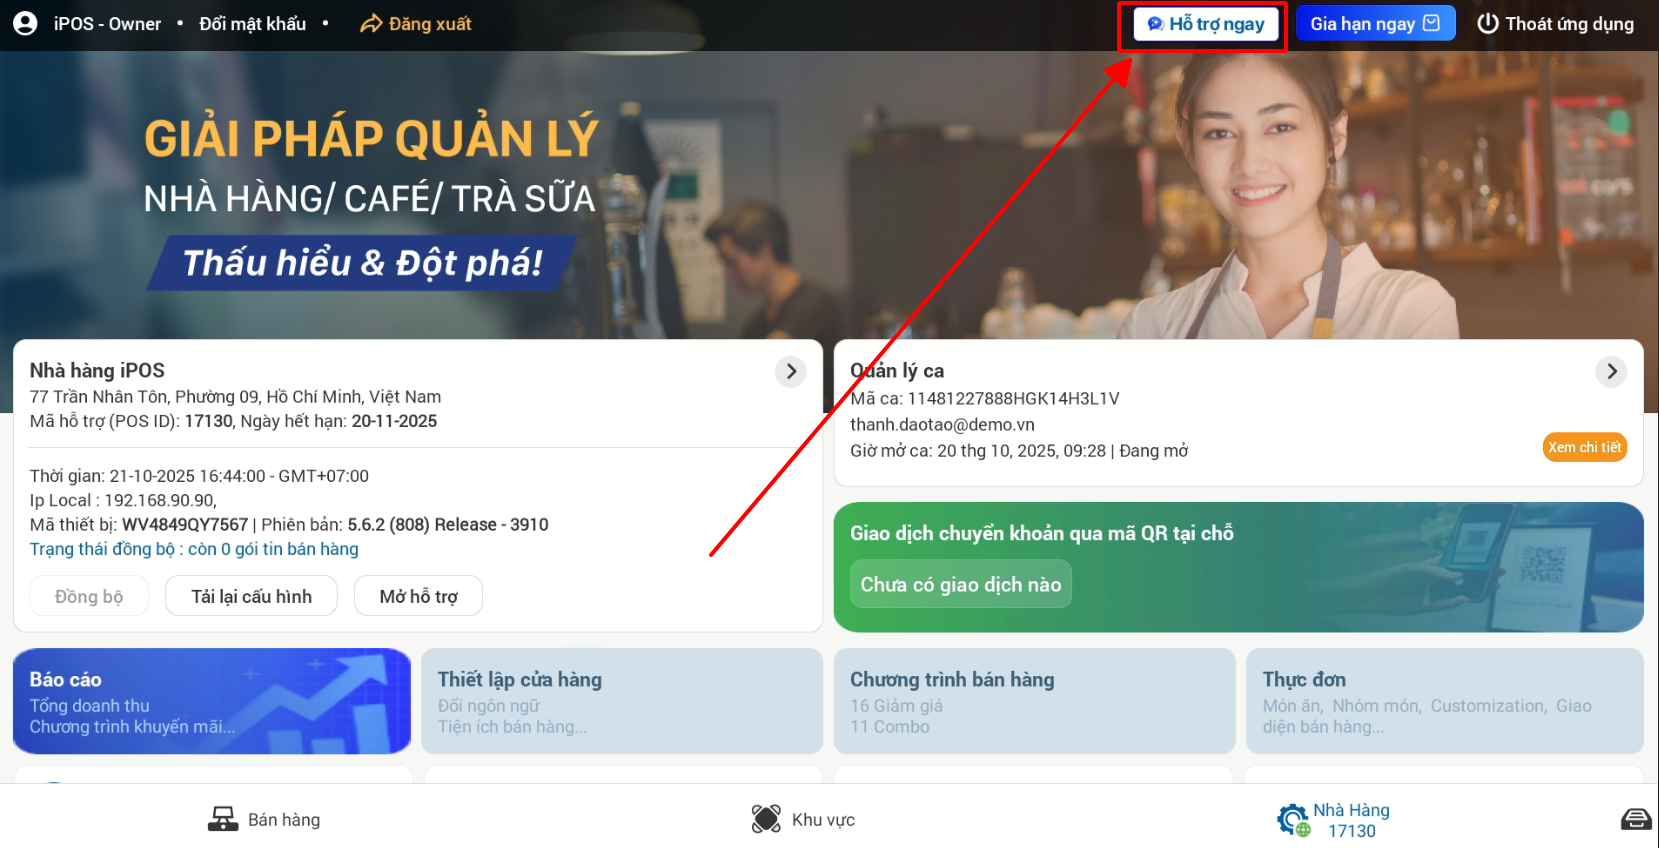Click Chưa có giao dịch nào in QR banner

pos(961,584)
